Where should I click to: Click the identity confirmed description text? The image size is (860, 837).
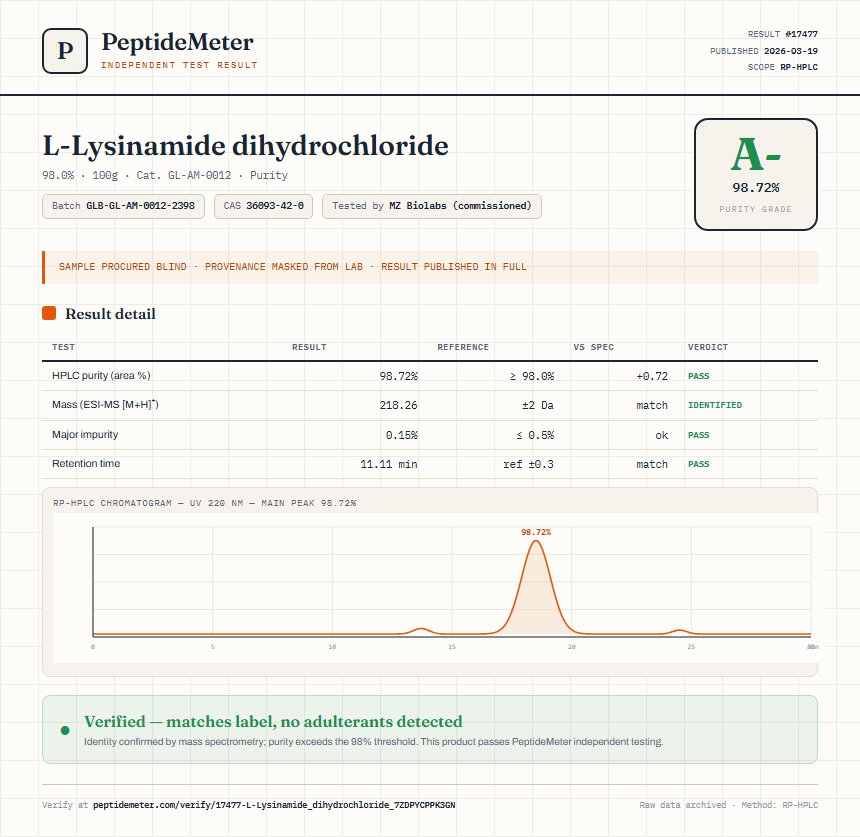(x=374, y=742)
